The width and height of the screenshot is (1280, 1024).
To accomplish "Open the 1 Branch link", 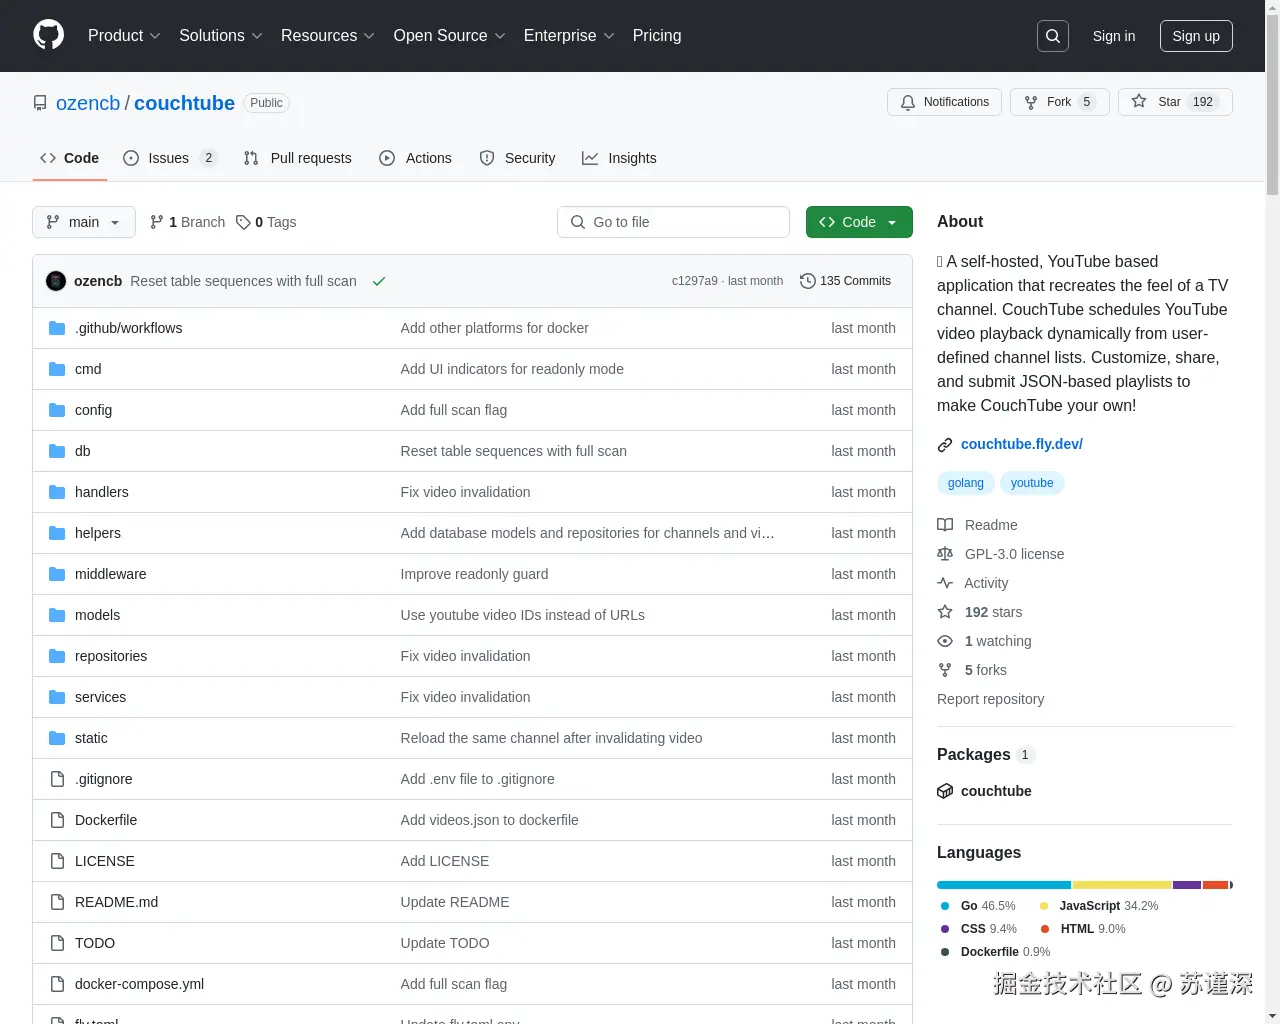I will point(187,222).
